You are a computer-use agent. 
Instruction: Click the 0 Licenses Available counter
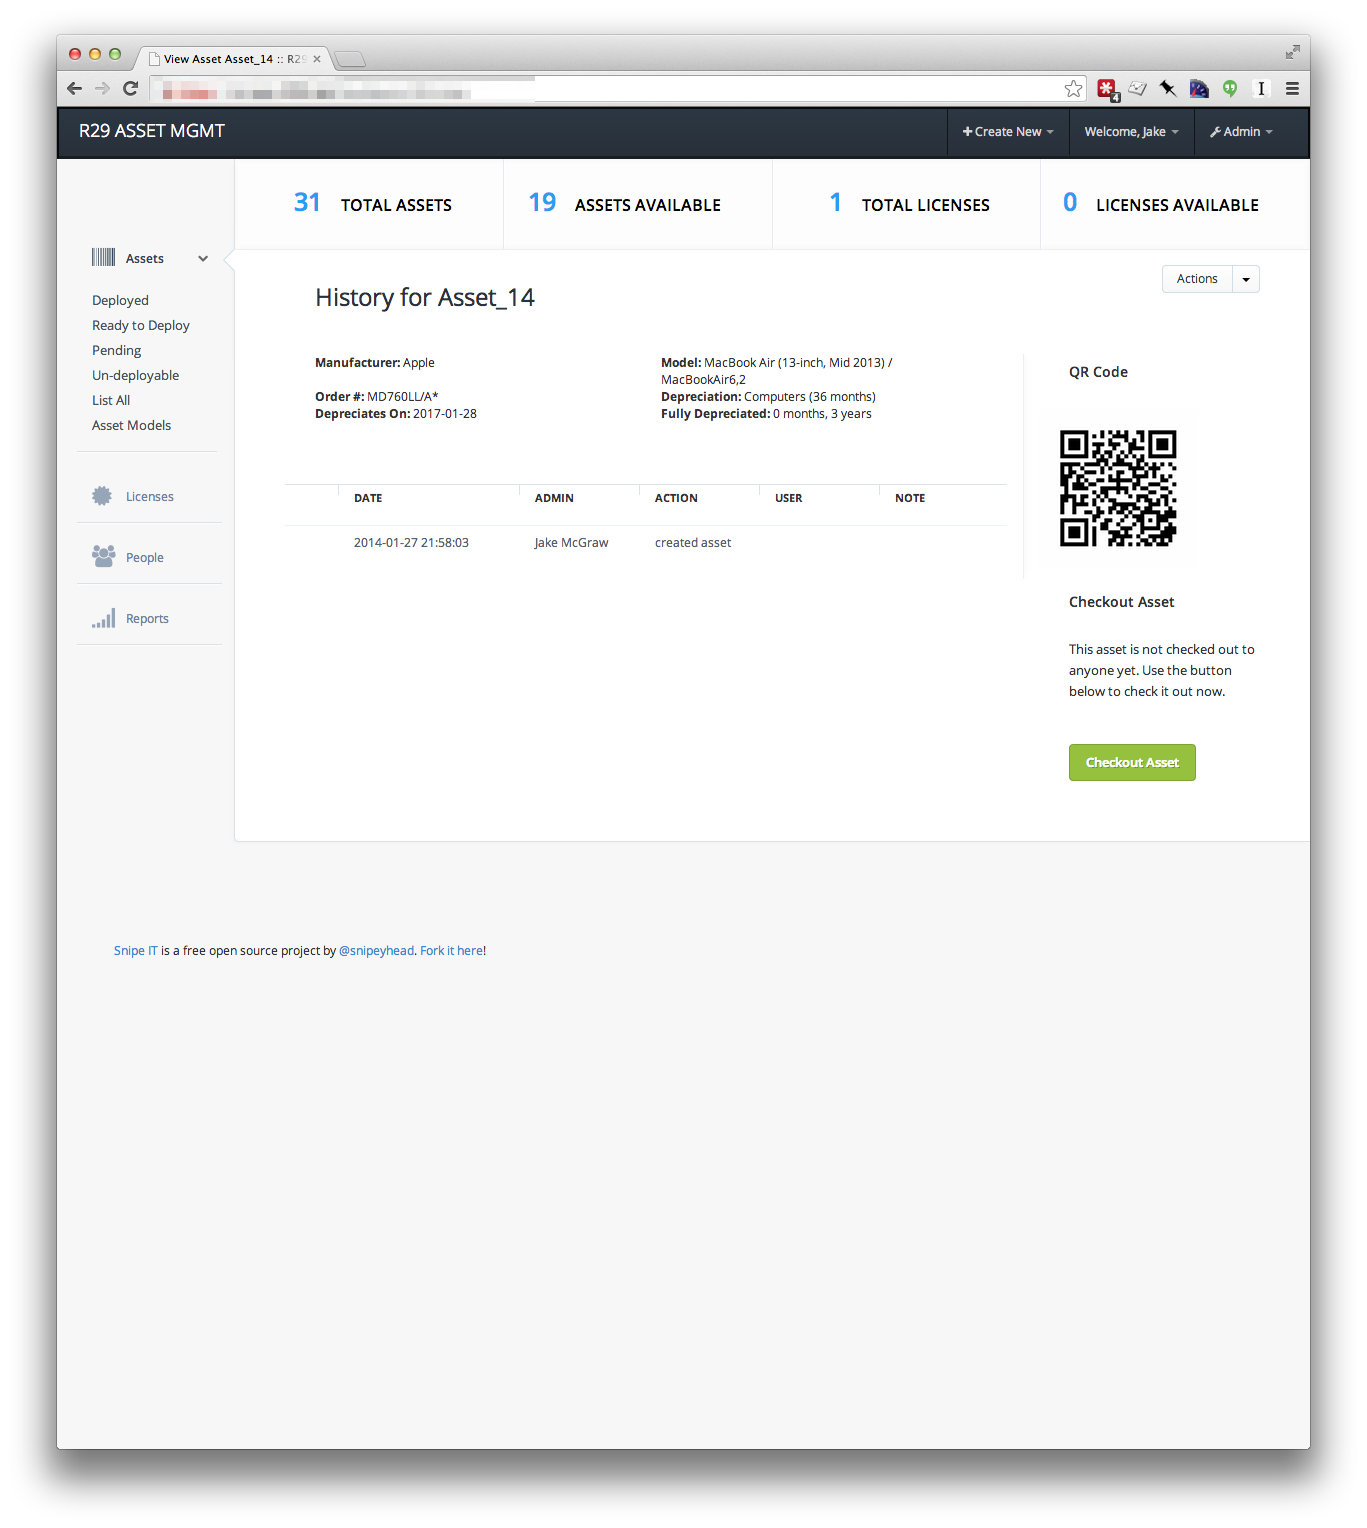[1160, 204]
